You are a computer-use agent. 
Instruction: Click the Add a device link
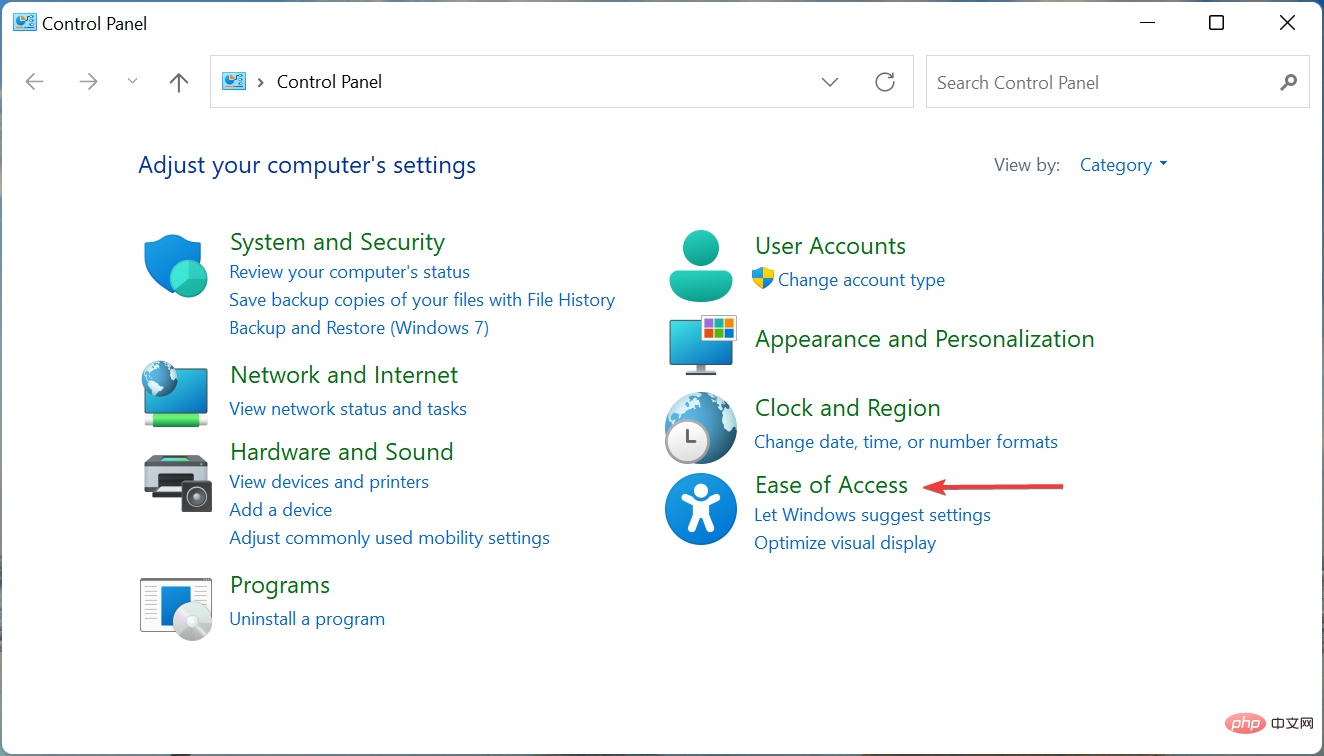tap(281, 510)
